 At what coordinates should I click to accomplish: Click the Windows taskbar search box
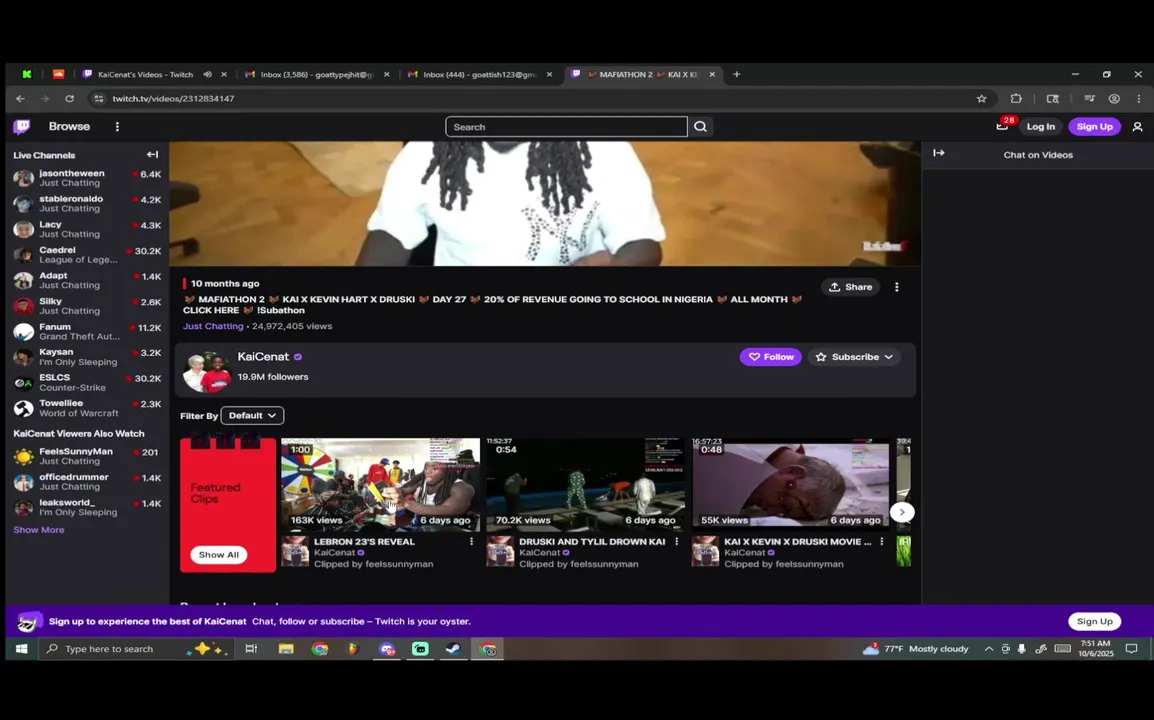137,649
